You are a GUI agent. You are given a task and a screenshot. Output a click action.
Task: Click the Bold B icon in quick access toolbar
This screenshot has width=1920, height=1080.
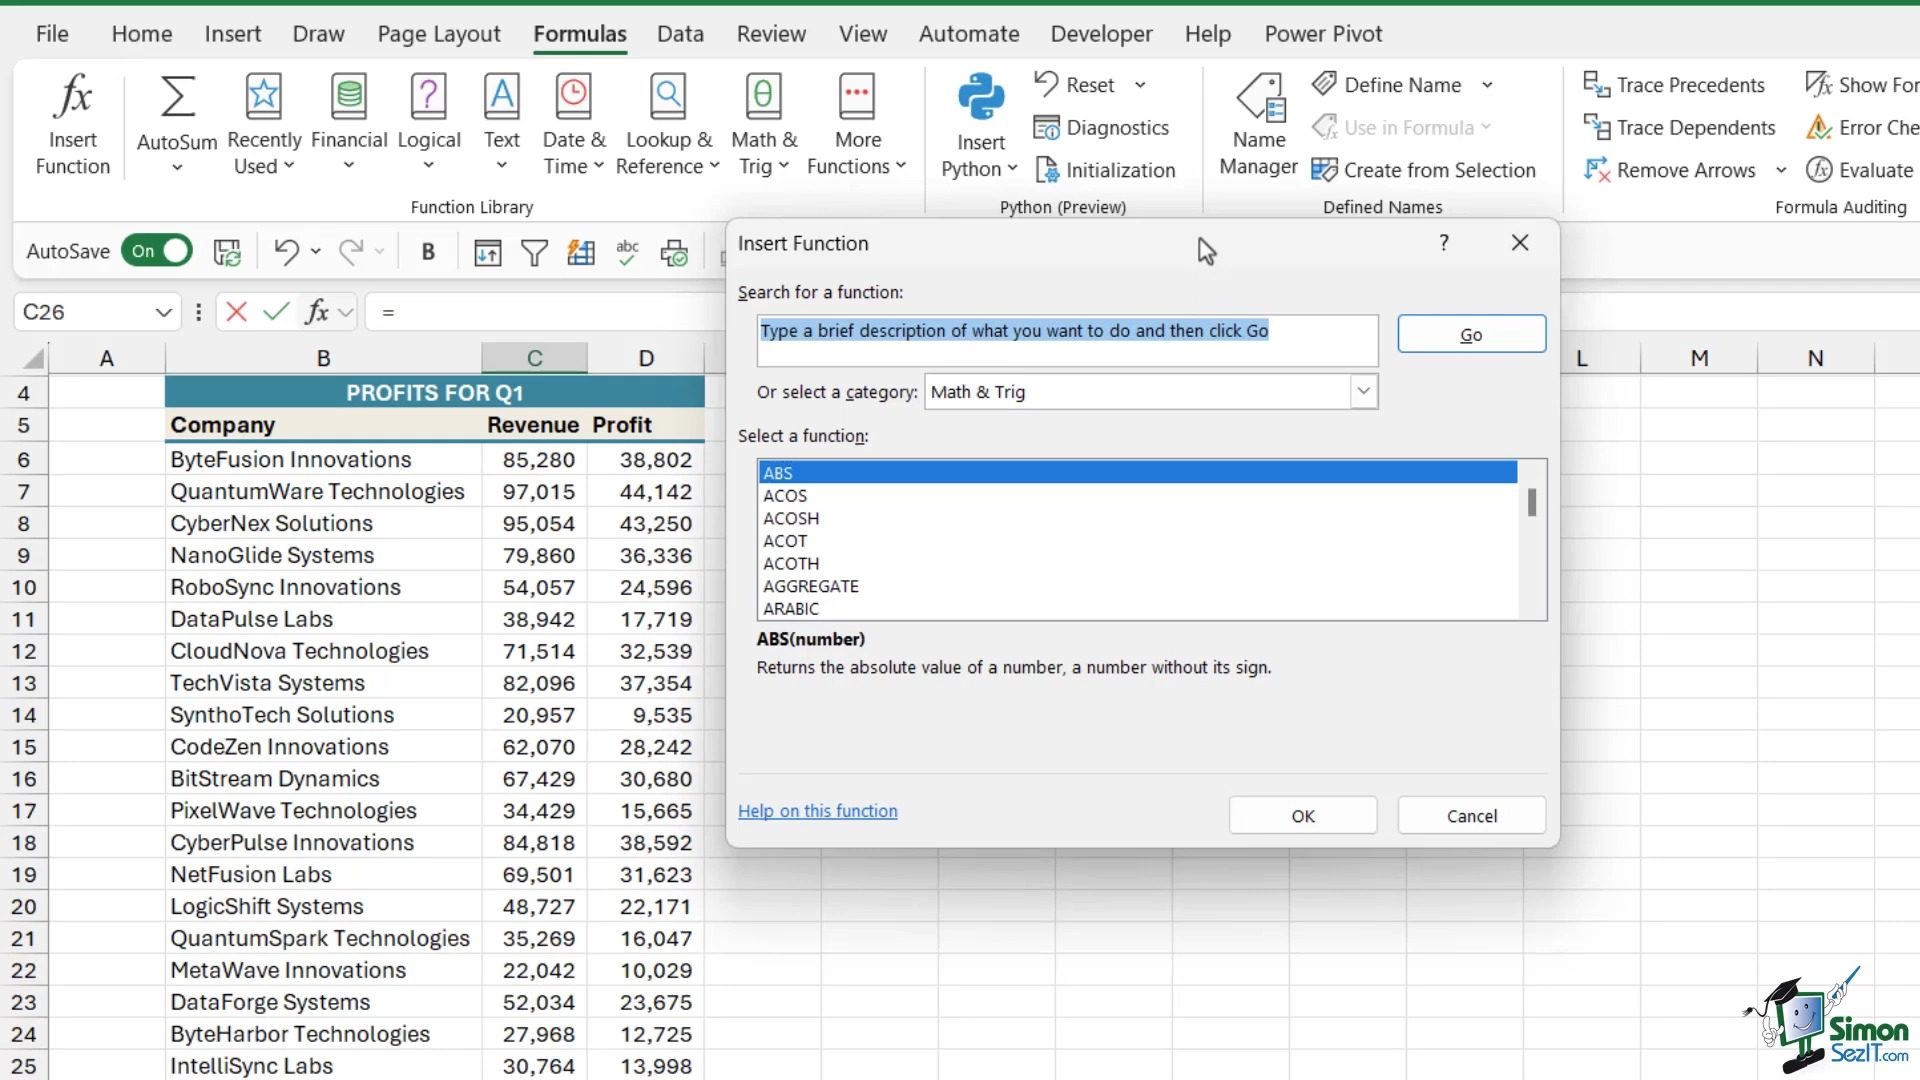pos(428,252)
